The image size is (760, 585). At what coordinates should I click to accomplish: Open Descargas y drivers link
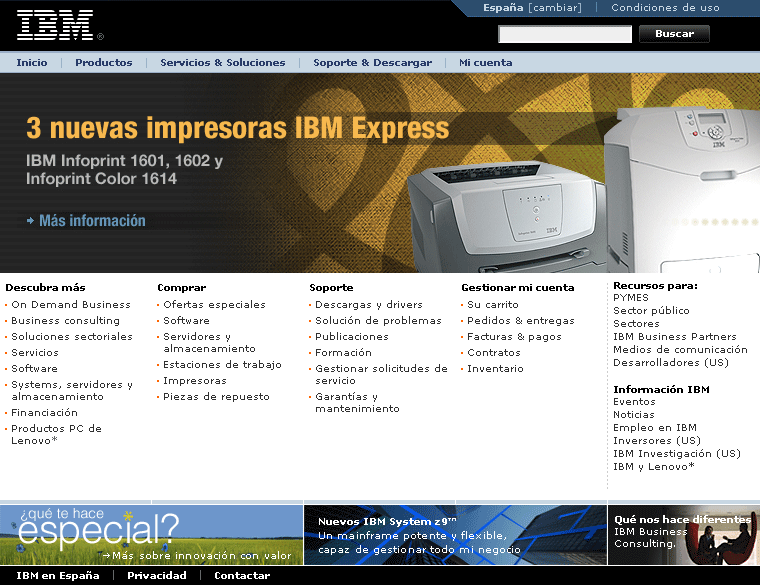(369, 304)
